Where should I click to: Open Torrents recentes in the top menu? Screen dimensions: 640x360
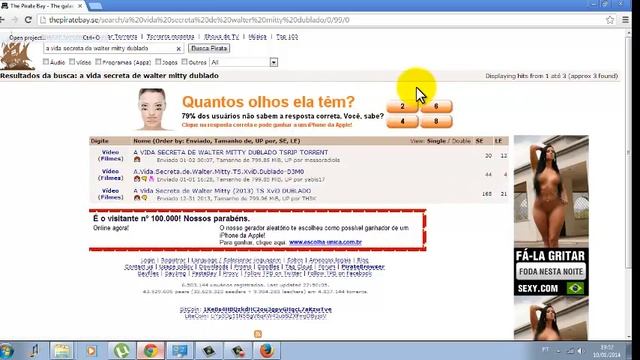[x=170, y=37]
